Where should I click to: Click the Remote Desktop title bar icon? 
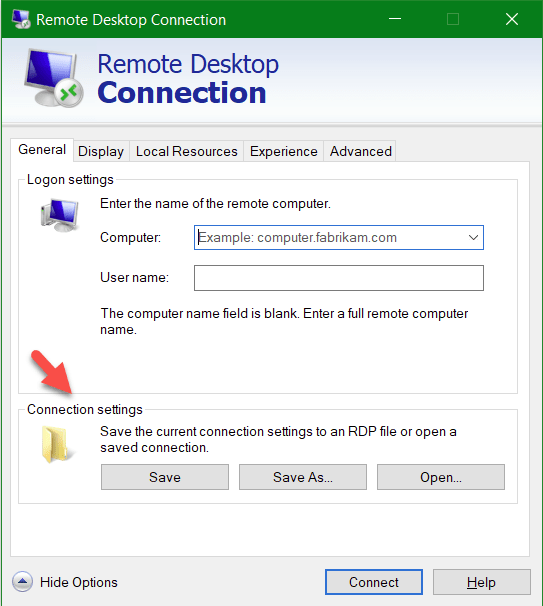(21, 19)
